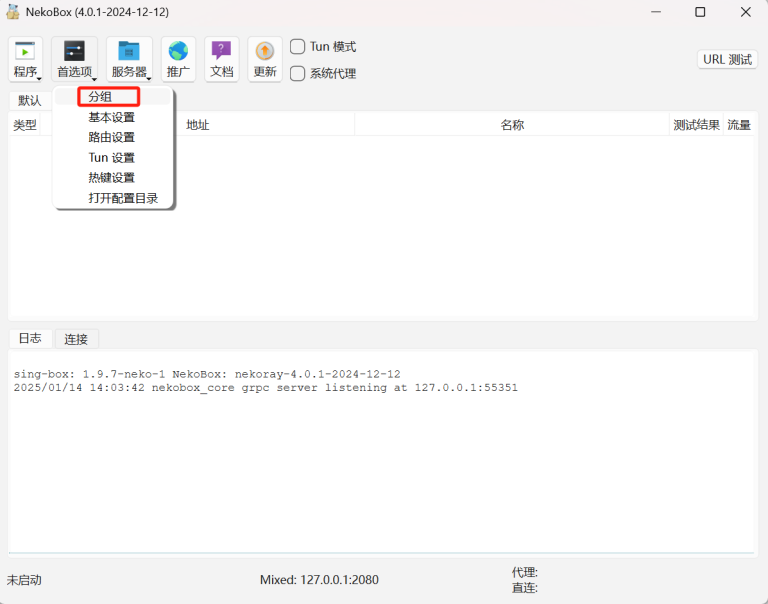Select 分组 from the preferences menu
Viewport: 768px width, 604px height.
click(100, 97)
